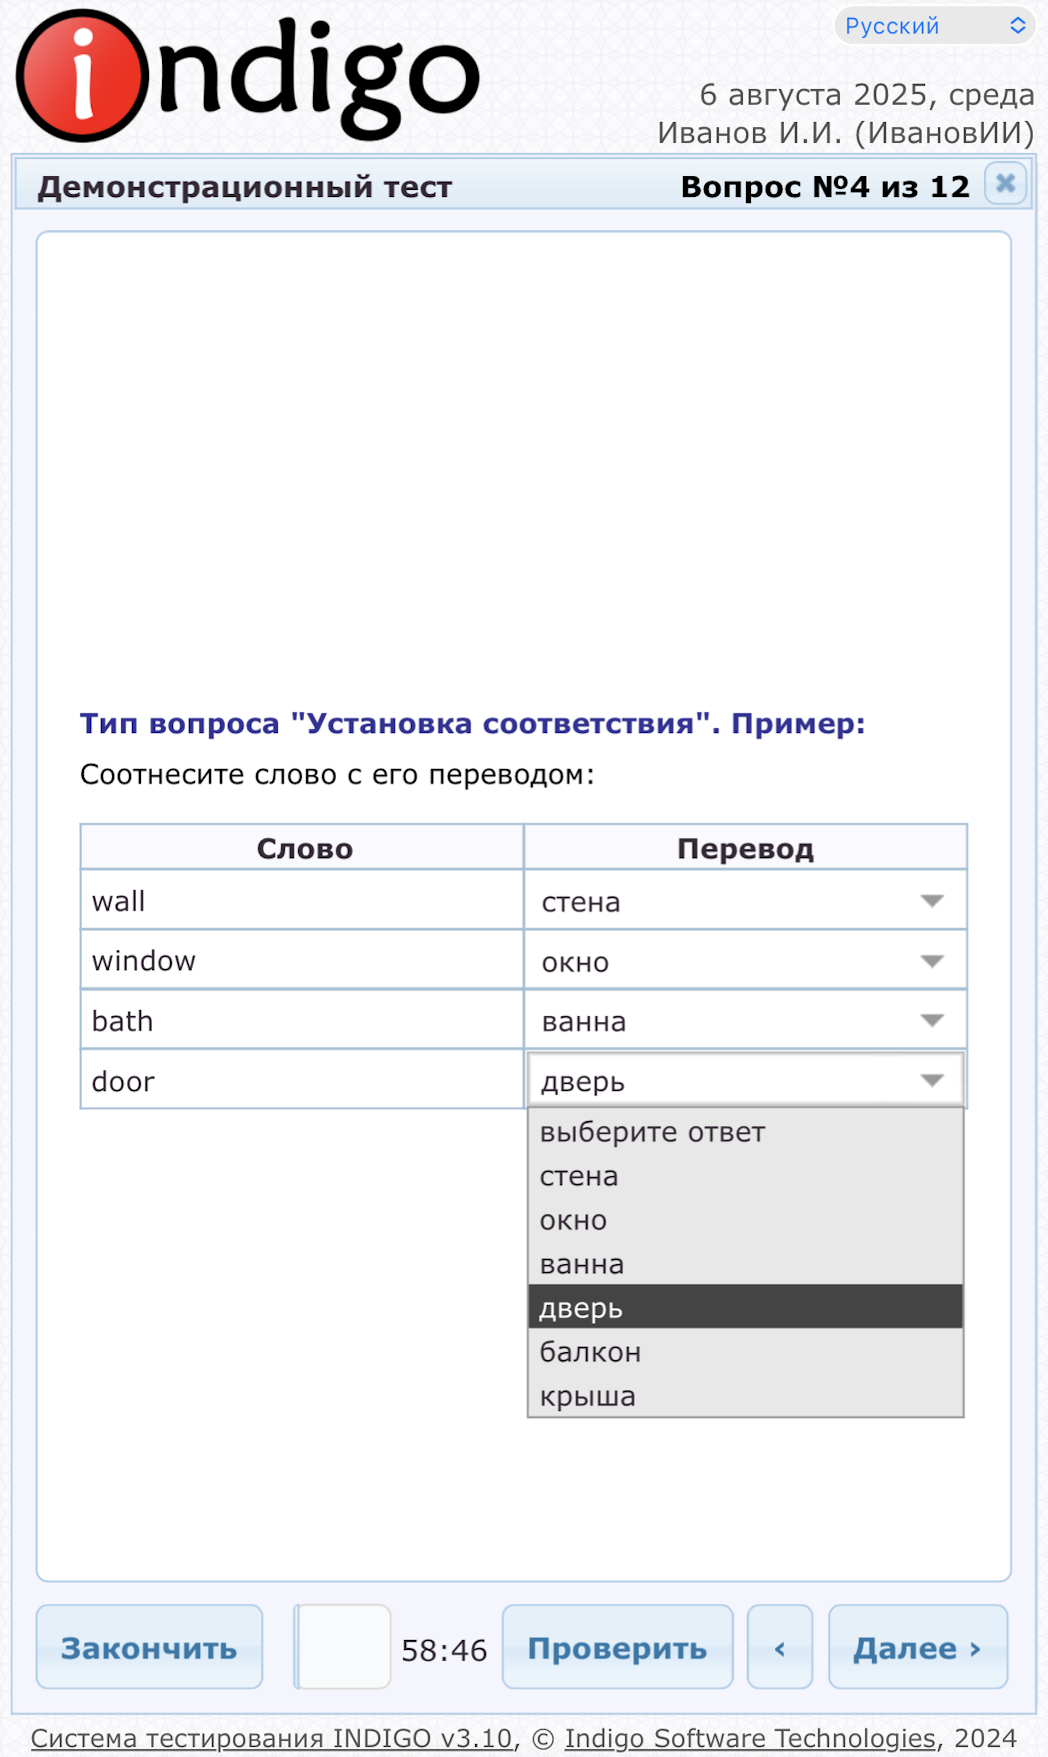Follow the Indigo Software Technologies link
This screenshot has width=1048, height=1757.
click(750, 1738)
